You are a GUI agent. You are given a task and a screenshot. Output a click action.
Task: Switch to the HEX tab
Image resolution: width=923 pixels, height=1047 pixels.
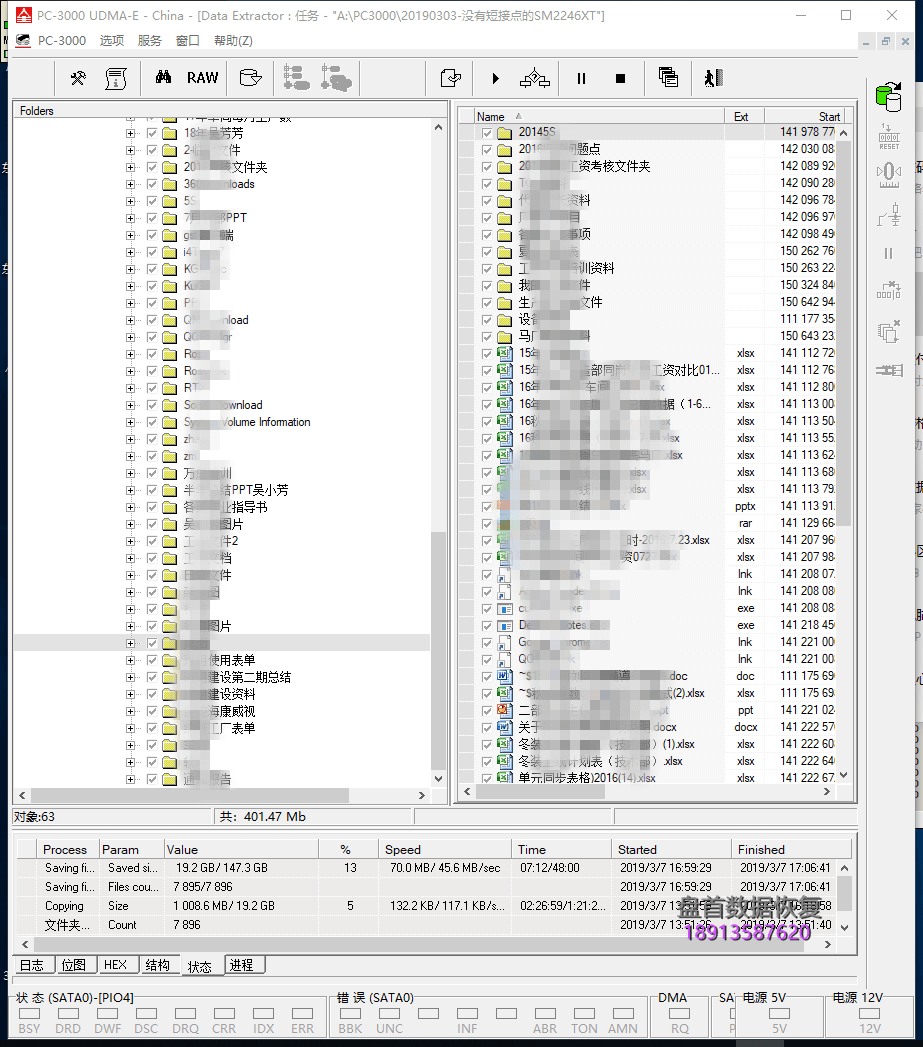pyautogui.click(x=116, y=966)
